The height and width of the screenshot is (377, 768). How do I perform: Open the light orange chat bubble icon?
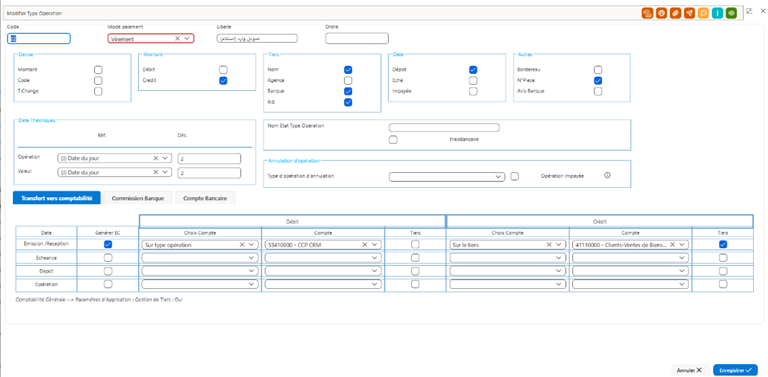click(x=704, y=13)
